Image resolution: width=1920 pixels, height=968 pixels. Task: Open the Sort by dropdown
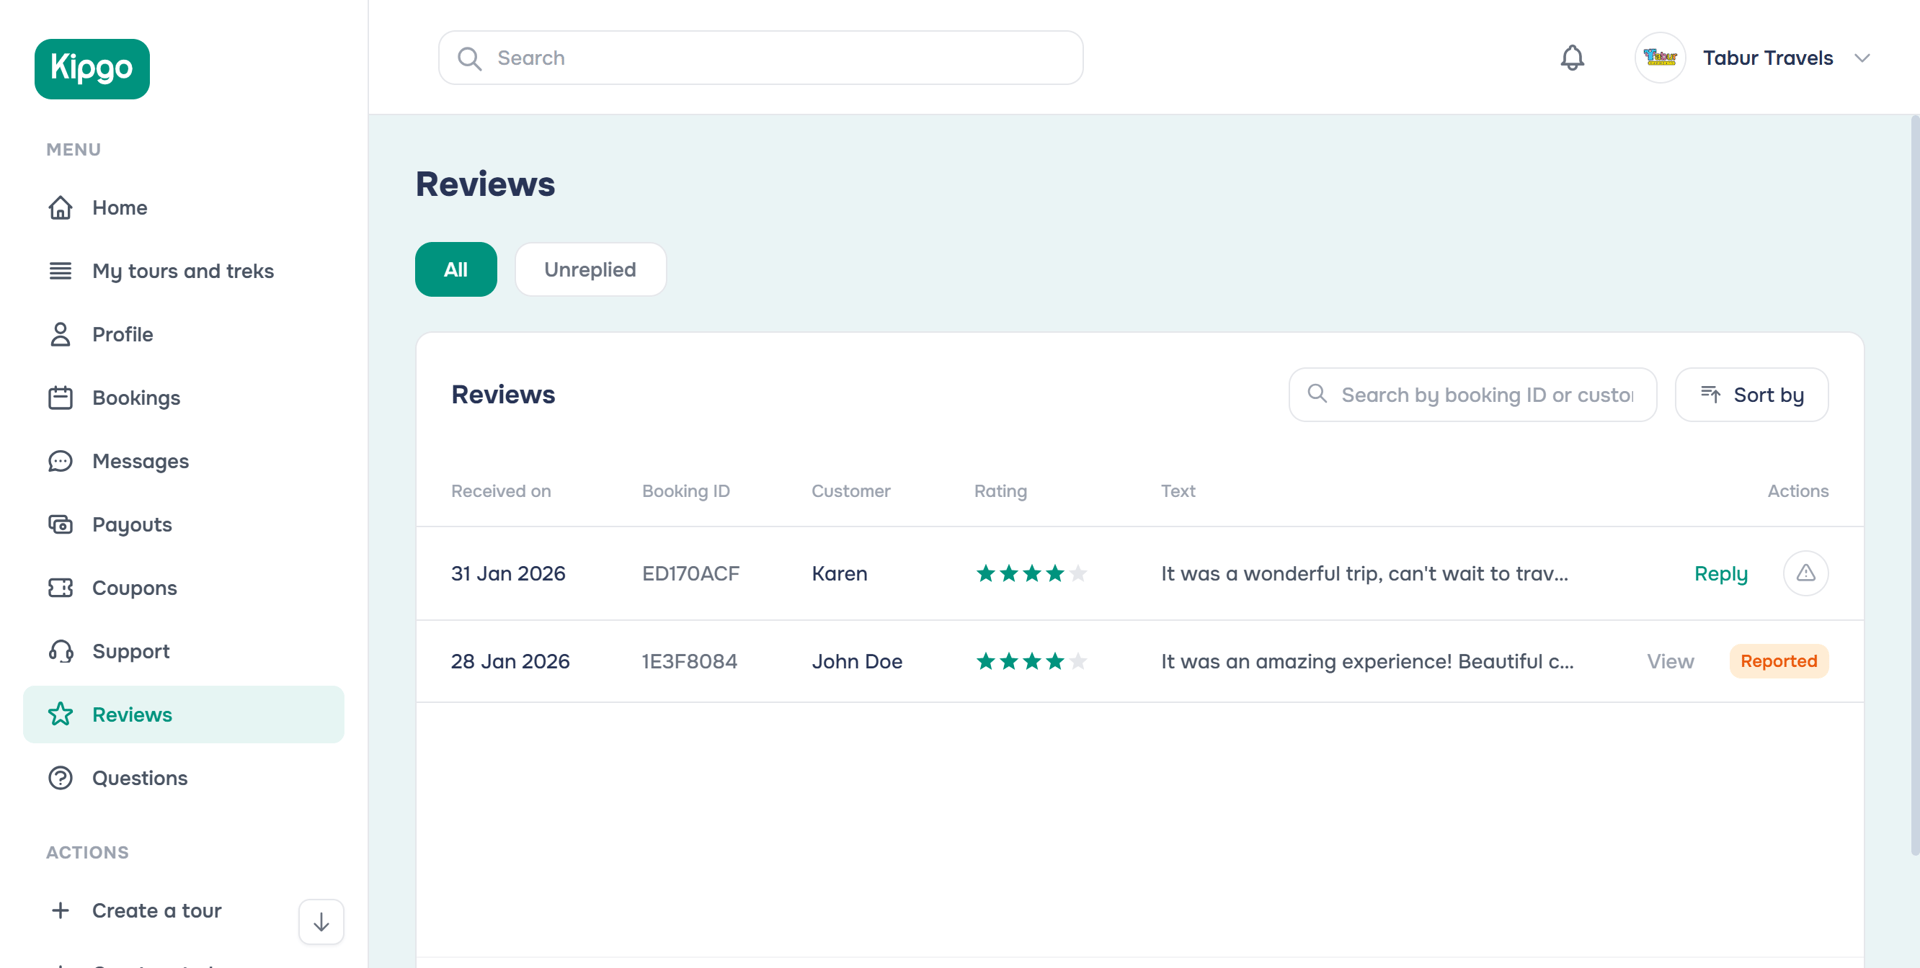click(x=1751, y=394)
